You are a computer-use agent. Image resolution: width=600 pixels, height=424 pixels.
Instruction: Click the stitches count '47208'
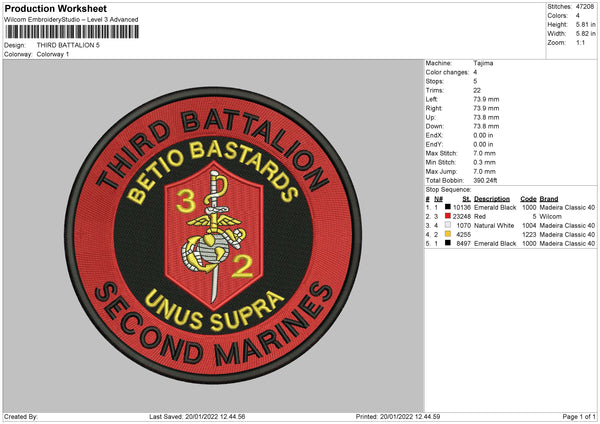(x=585, y=7)
